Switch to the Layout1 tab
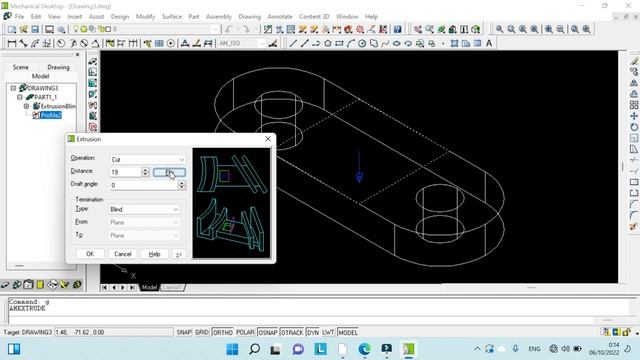The image size is (640, 360). click(171, 288)
